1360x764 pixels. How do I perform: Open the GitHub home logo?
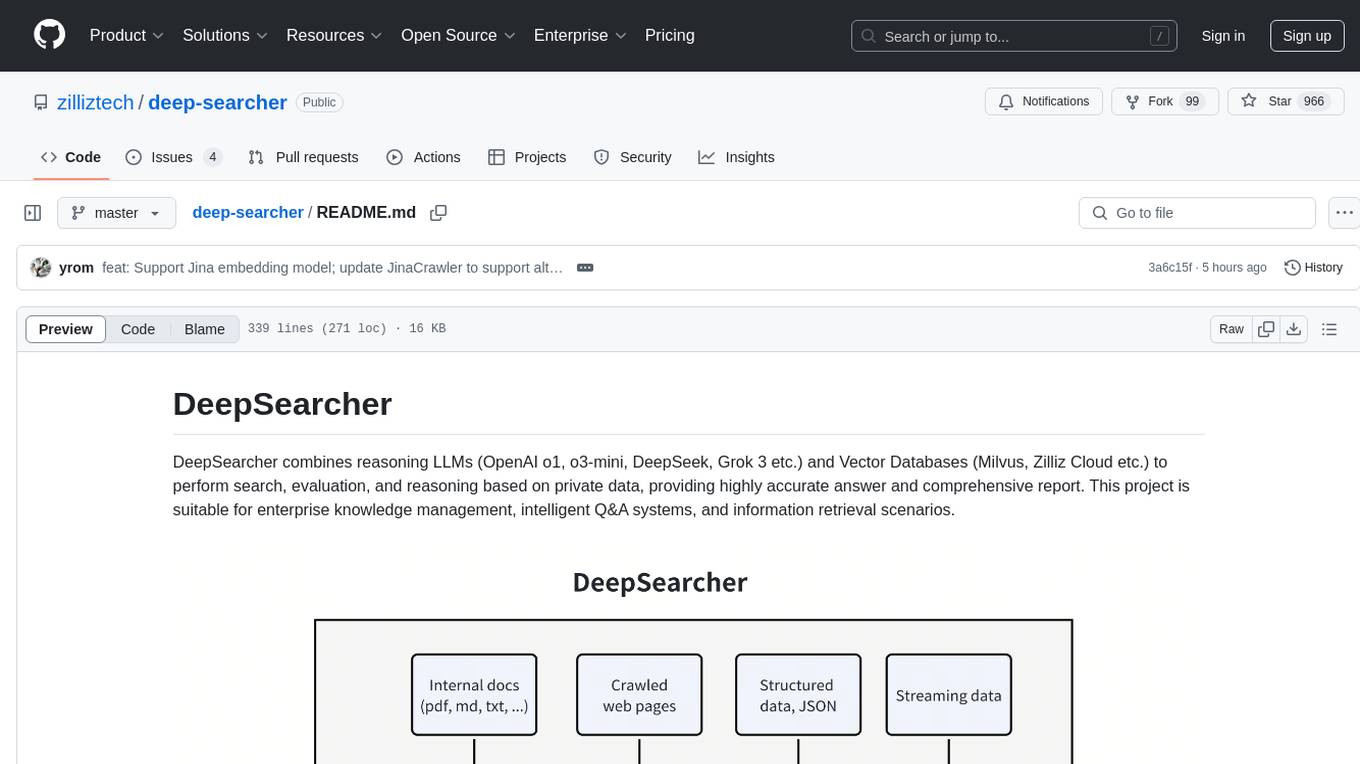[x=49, y=35]
